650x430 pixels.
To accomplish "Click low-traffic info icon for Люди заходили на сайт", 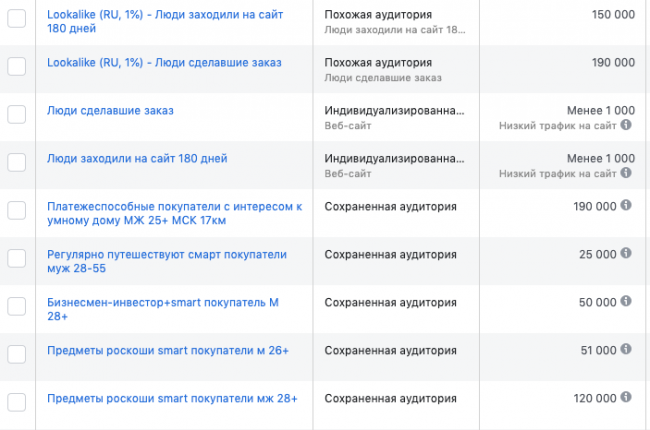I will click(x=626, y=174).
